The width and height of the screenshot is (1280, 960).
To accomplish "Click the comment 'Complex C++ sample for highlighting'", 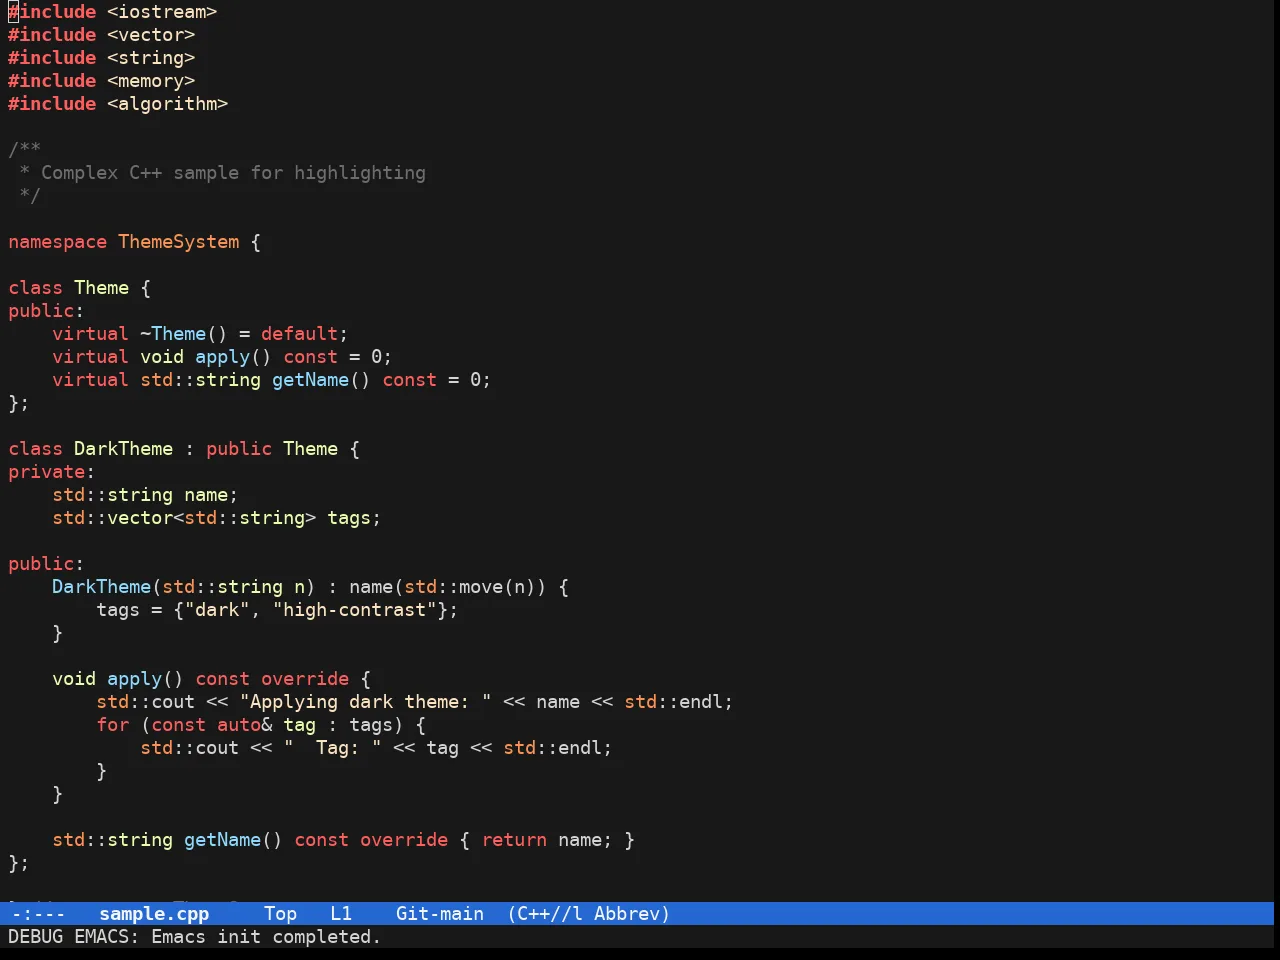I will pyautogui.click(x=233, y=173).
